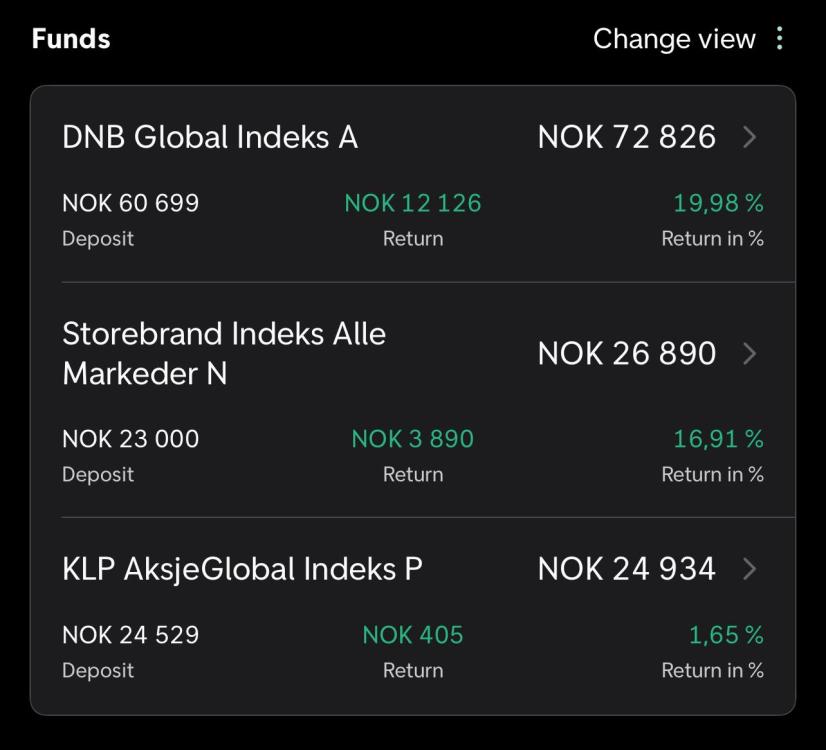Select the 19,98 % return percentage
826x750 pixels.
719,203
